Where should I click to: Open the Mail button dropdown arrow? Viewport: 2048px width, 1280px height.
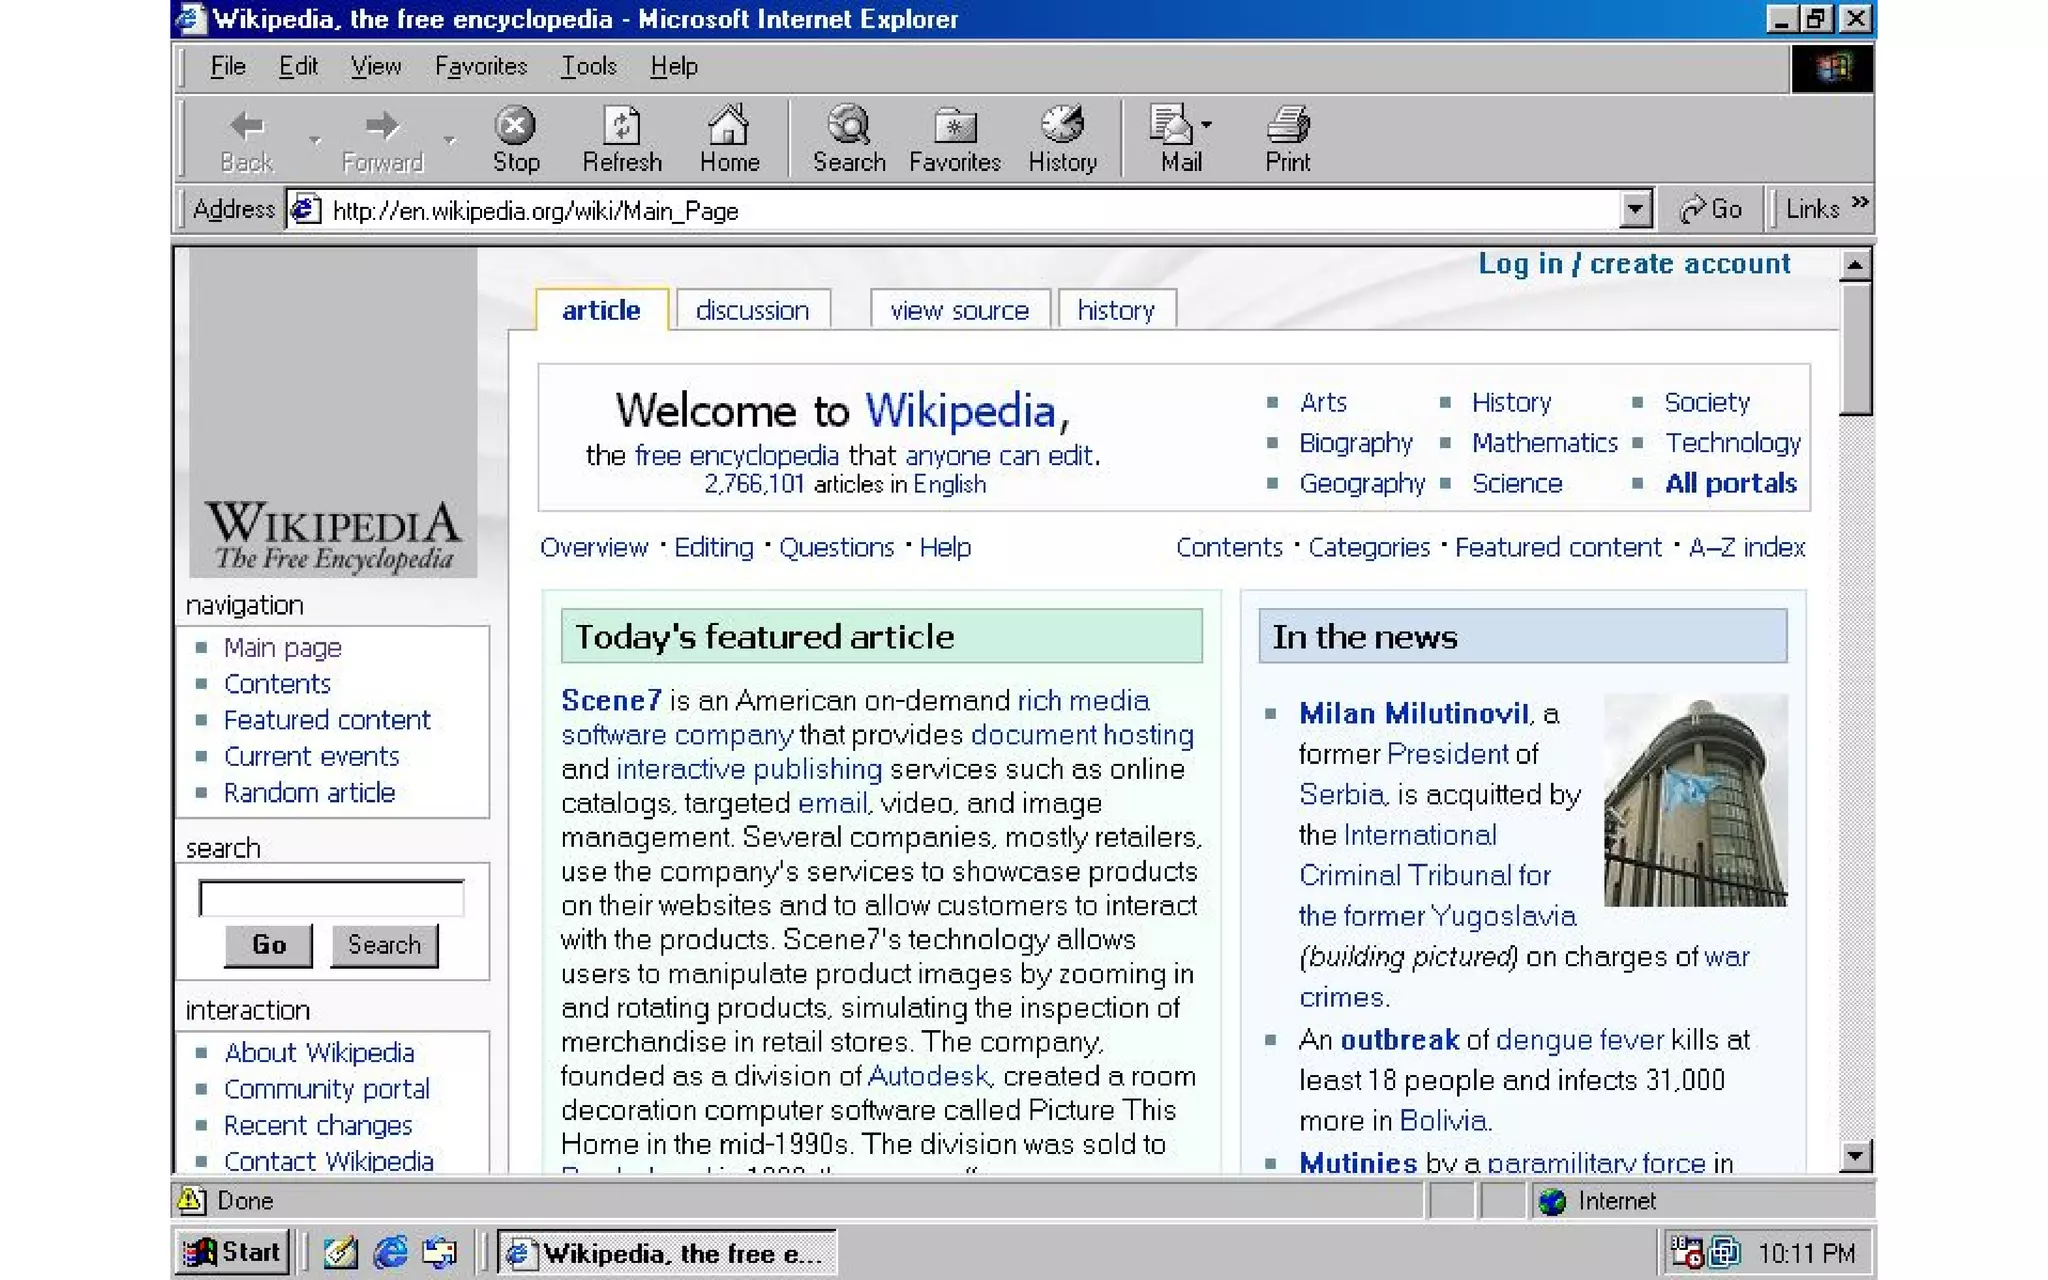[1207, 126]
